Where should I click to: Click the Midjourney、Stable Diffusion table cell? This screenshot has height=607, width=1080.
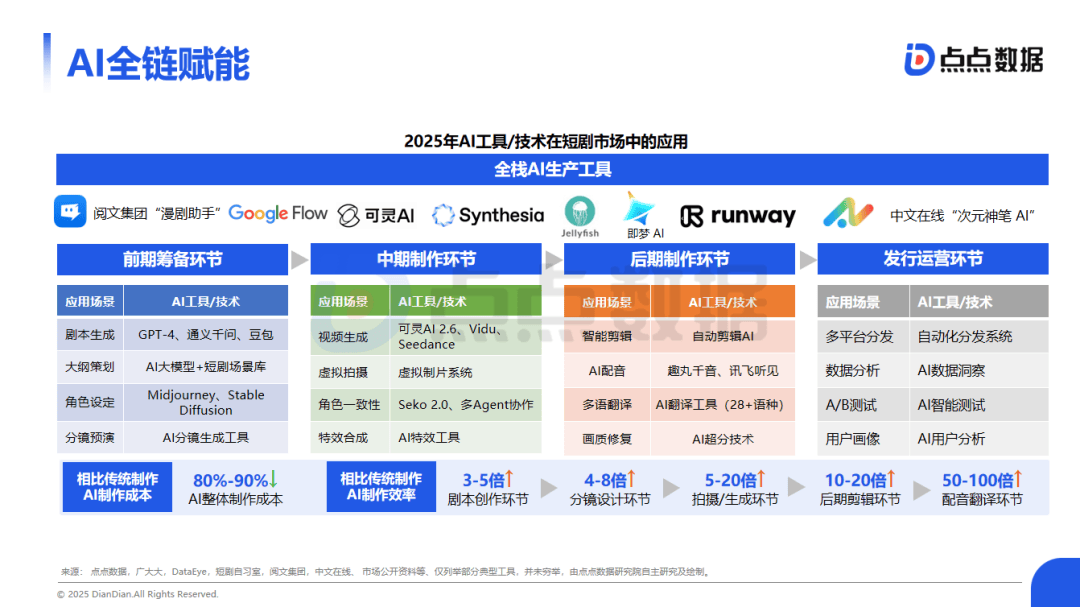206,402
